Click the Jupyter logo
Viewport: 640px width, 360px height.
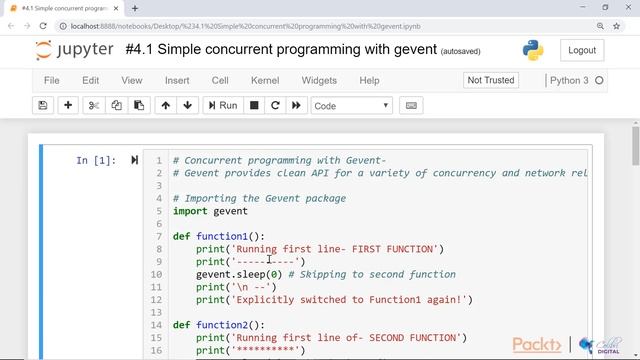74,50
